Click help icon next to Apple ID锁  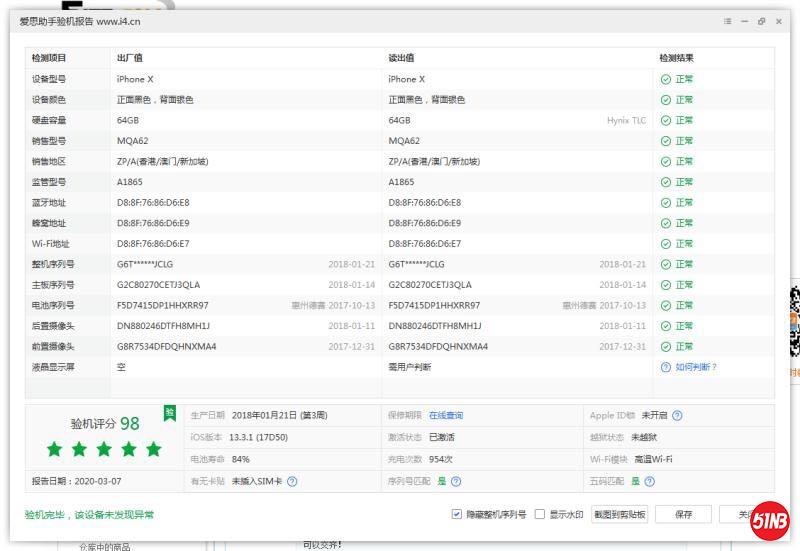coord(677,416)
